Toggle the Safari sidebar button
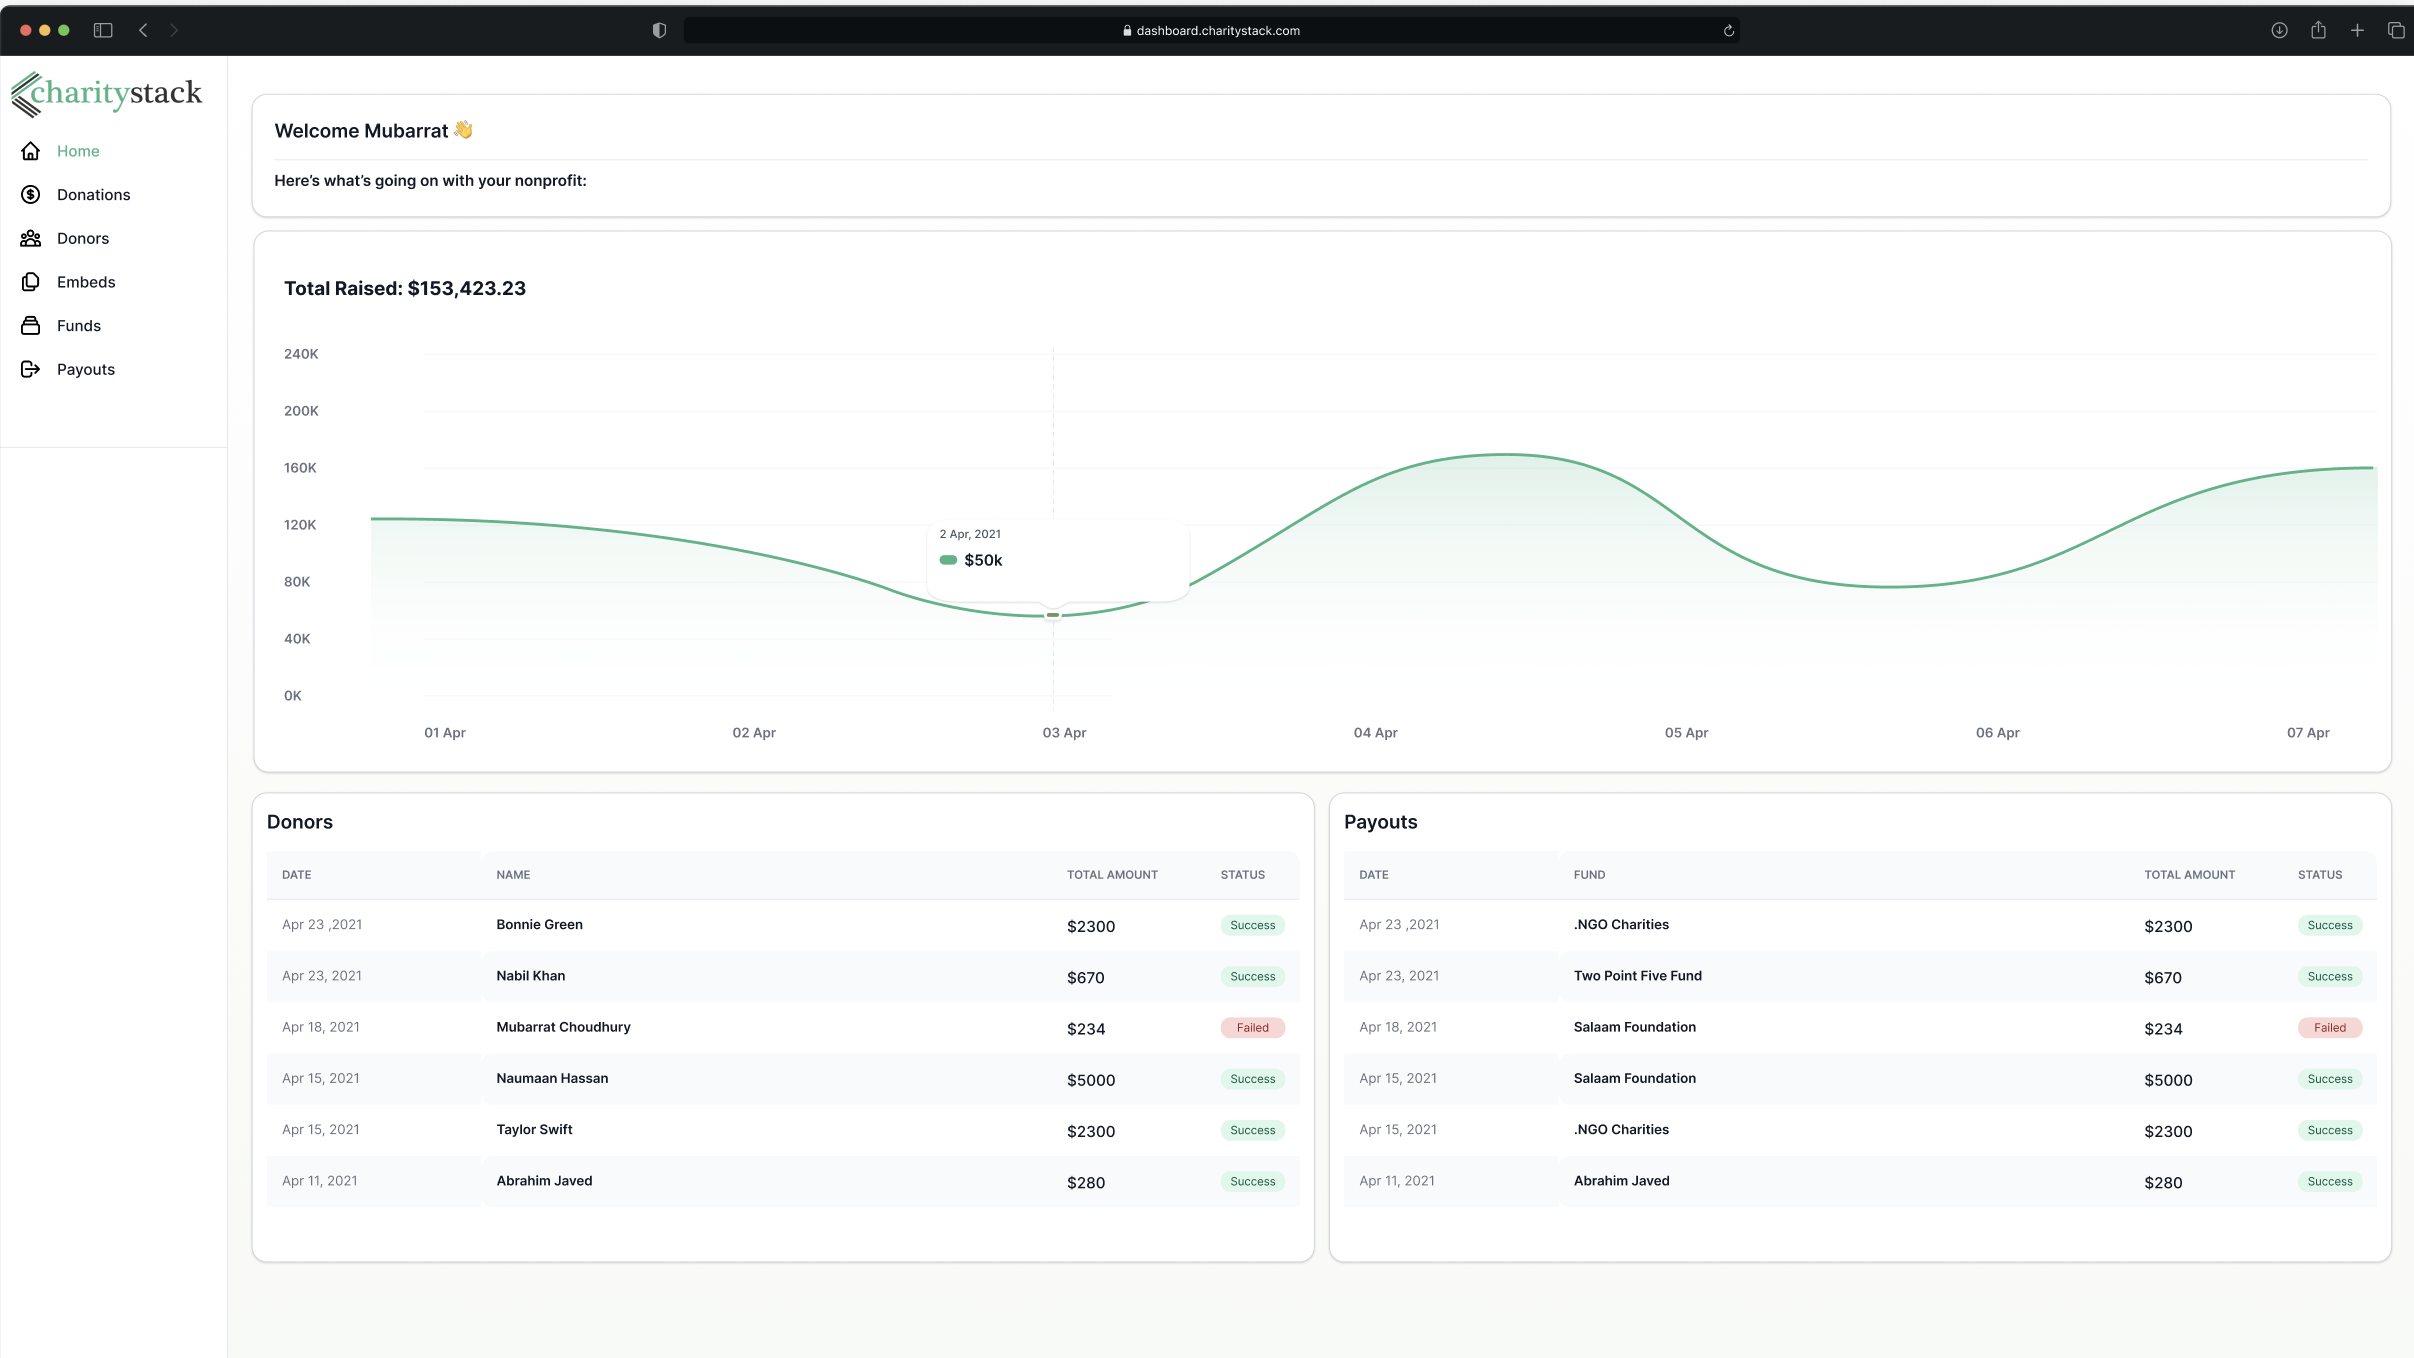This screenshot has height=1358, width=2414. pos(103,30)
